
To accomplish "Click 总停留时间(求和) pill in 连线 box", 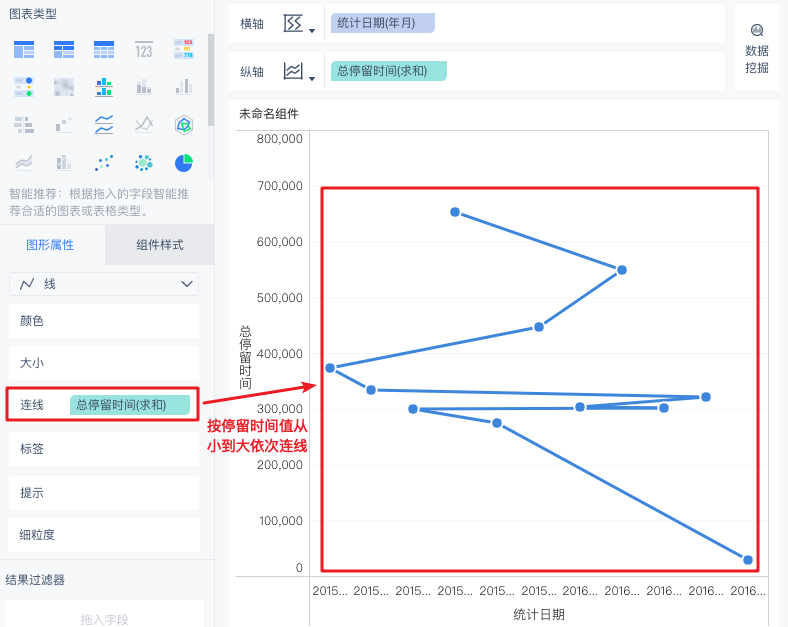I will pos(130,405).
